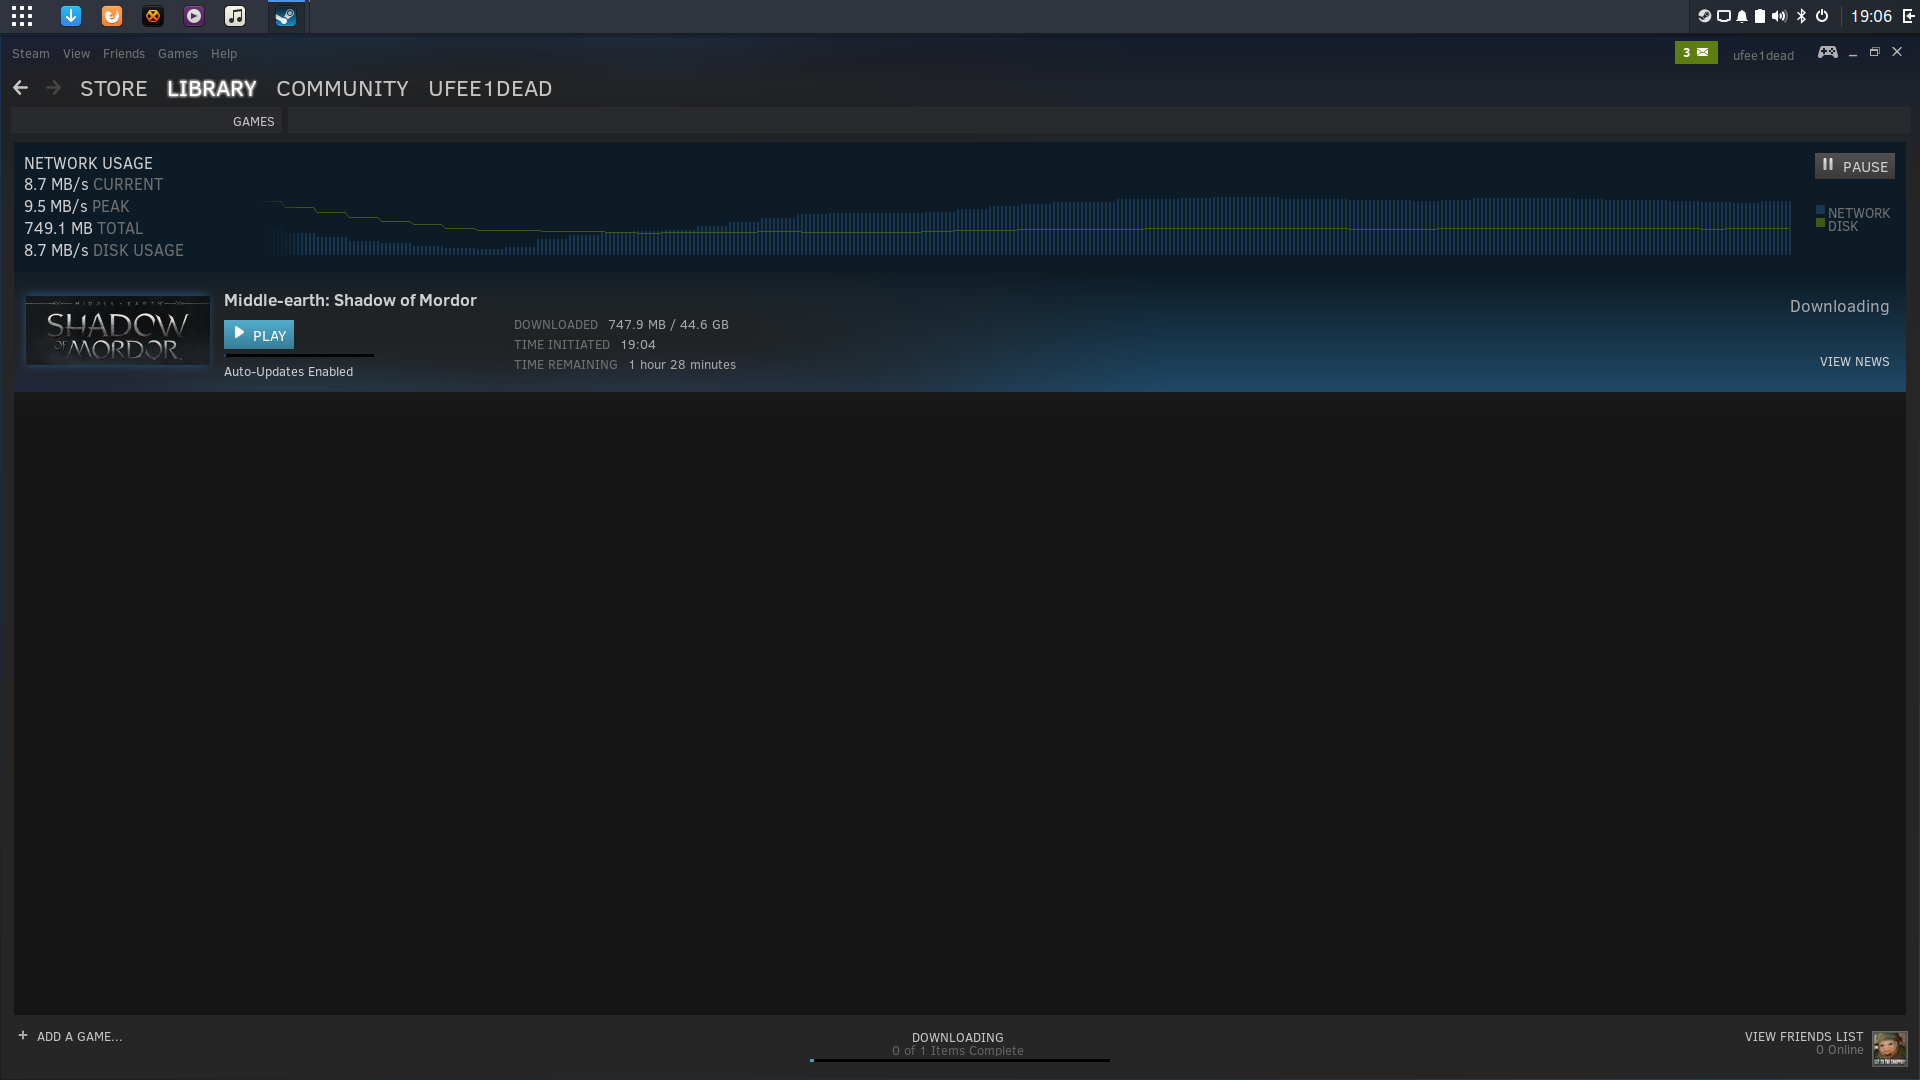1920x1080 pixels.
Task: Click the 747.9 MB / 44.6 GB downloaded value
Action: click(x=668, y=325)
